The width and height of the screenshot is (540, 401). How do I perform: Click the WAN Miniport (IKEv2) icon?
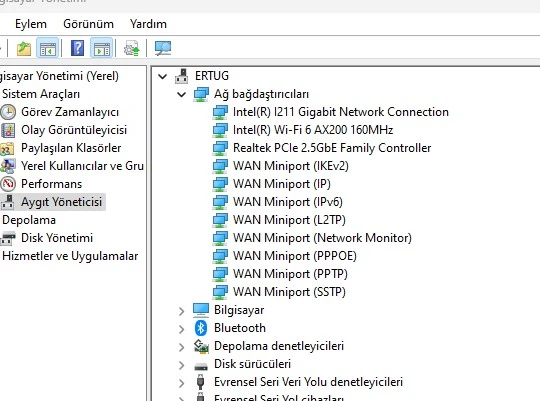(x=220, y=166)
